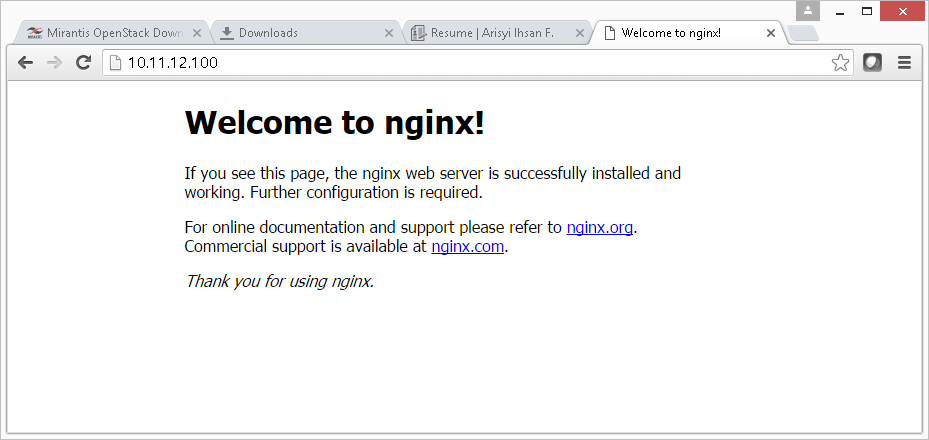Maximize the browser window

(x=867, y=11)
